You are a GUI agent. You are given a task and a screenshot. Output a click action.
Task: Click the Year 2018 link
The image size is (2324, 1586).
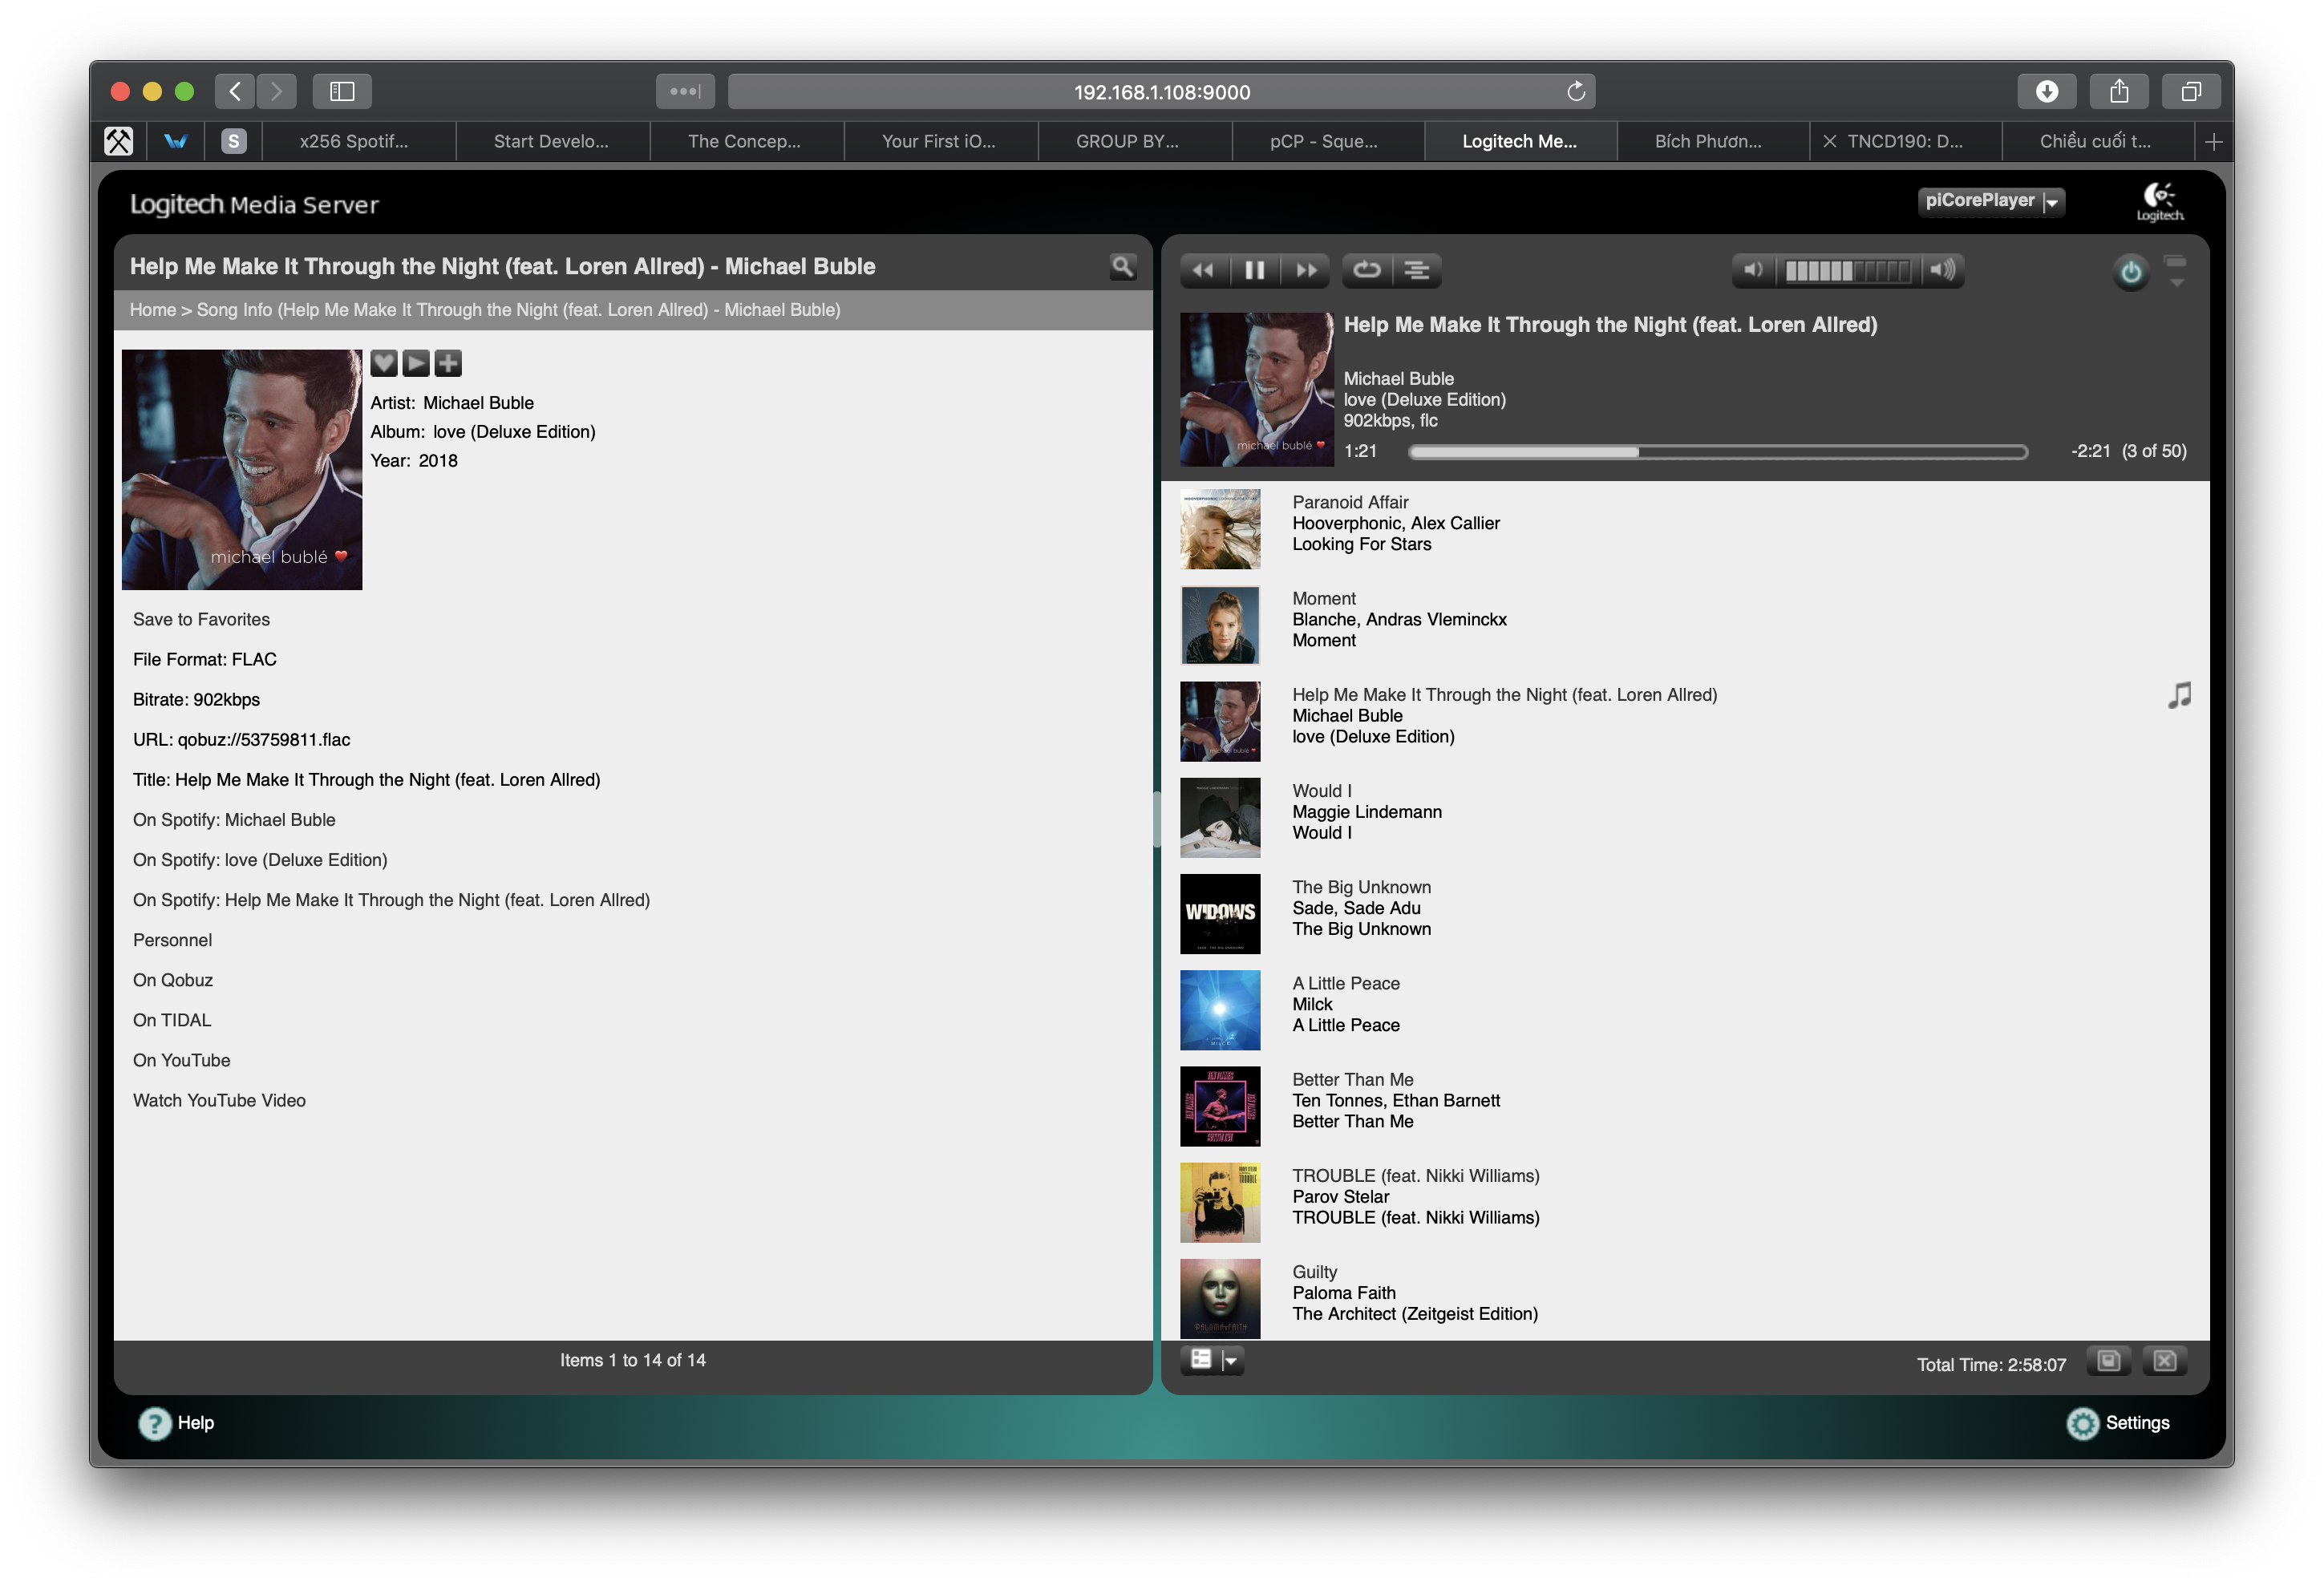click(438, 460)
